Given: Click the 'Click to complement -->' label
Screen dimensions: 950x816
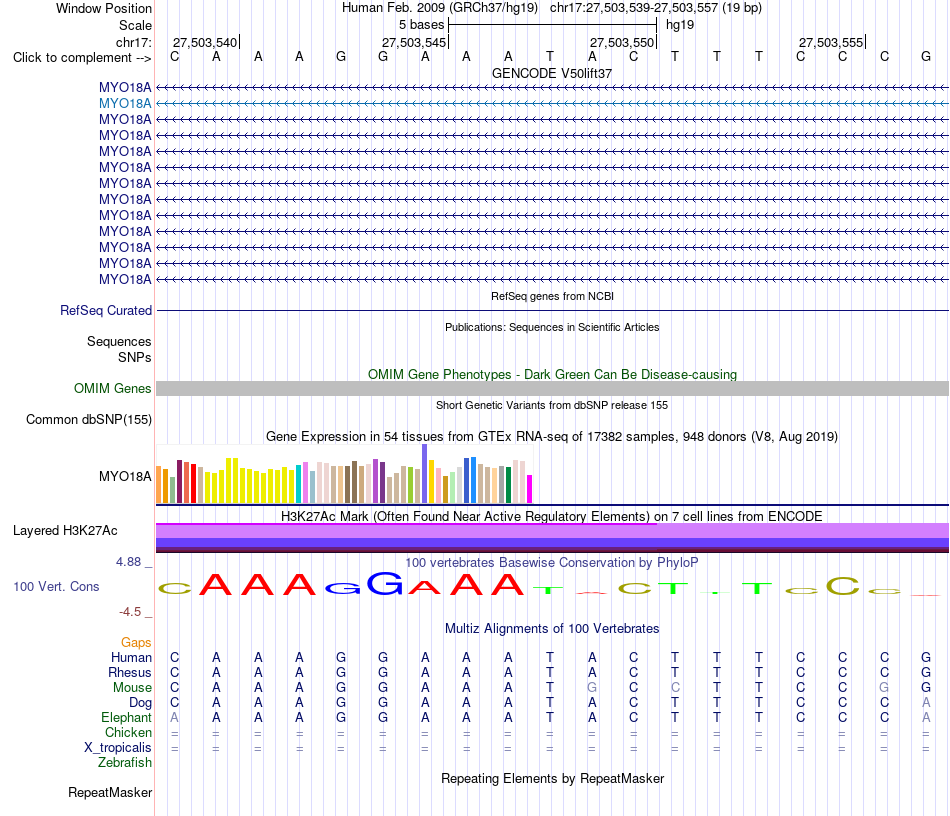Looking at the screenshot, I should [82, 58].
